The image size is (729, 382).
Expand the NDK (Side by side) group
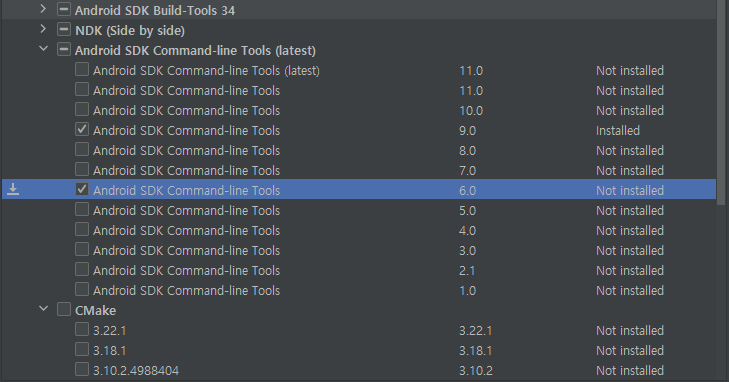pyautogui.click(x=43, y=29)
